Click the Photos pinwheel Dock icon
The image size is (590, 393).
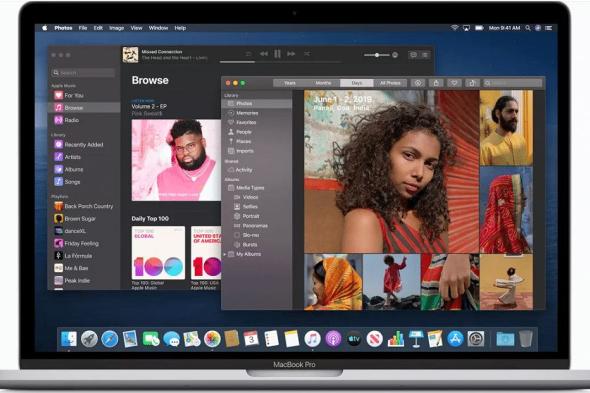(x=212, y=339)
